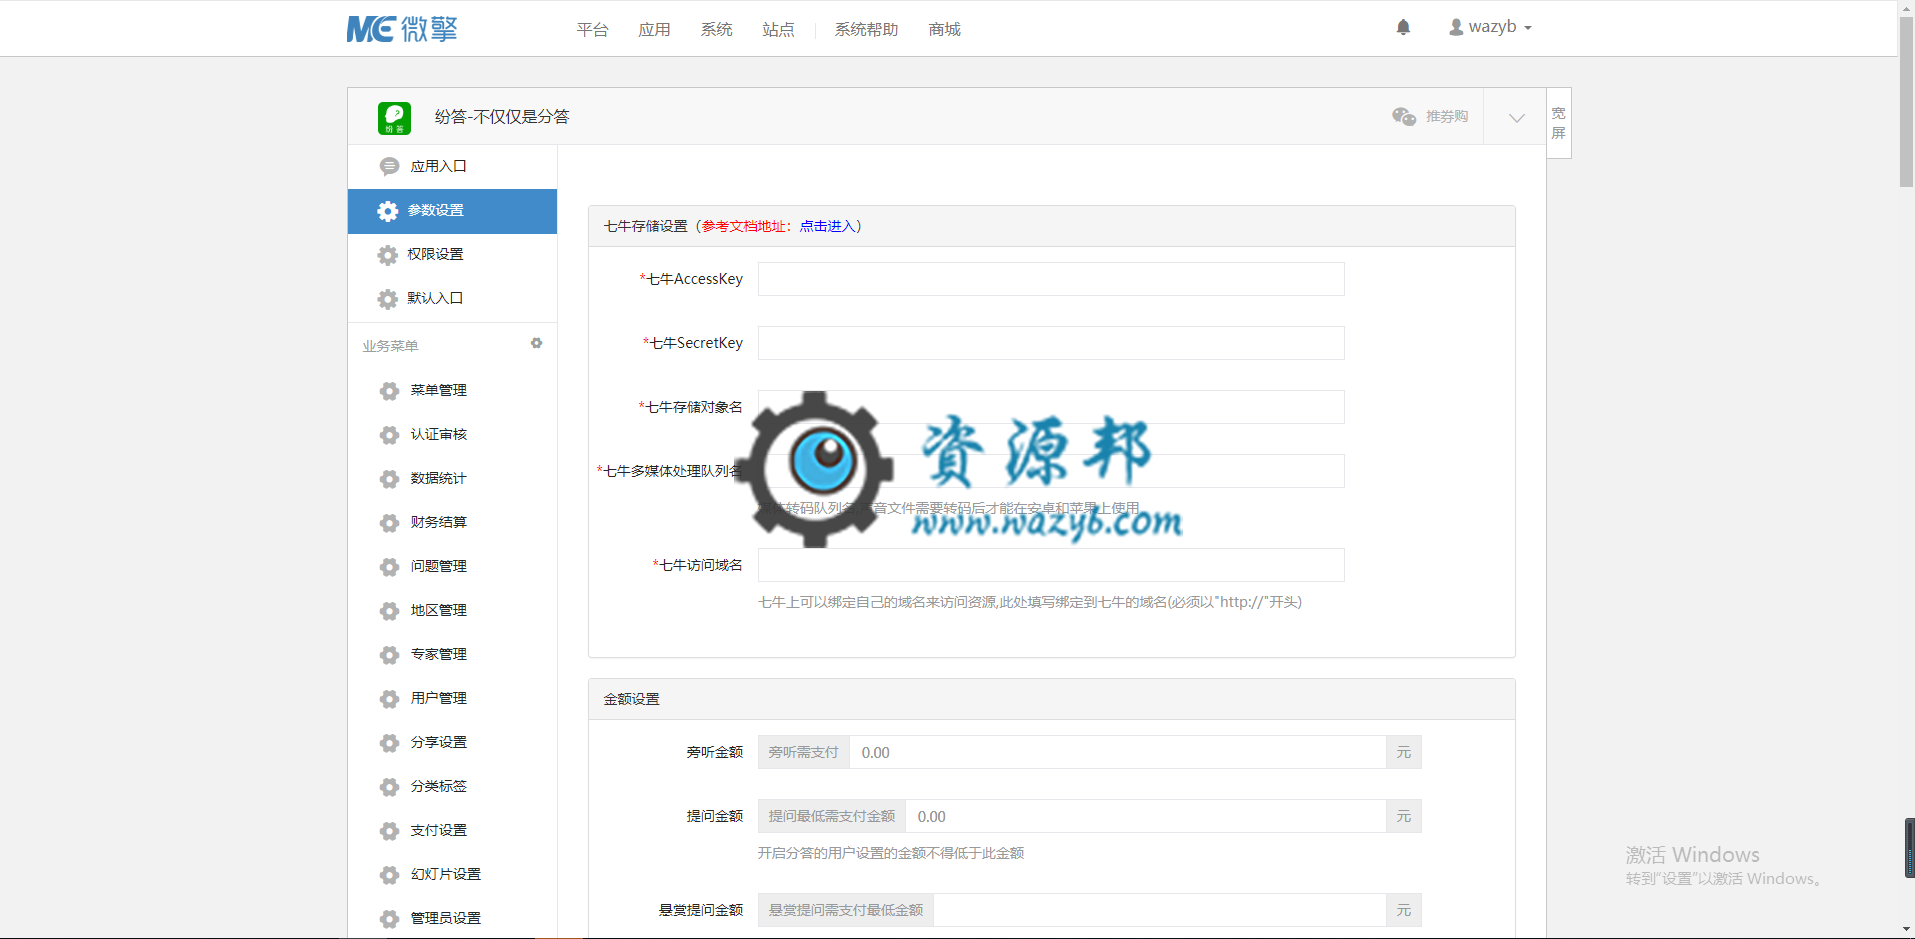1915x939 pixels.
Task: Click the gear icon for 幻灯片设置
Action: (389, 875)
